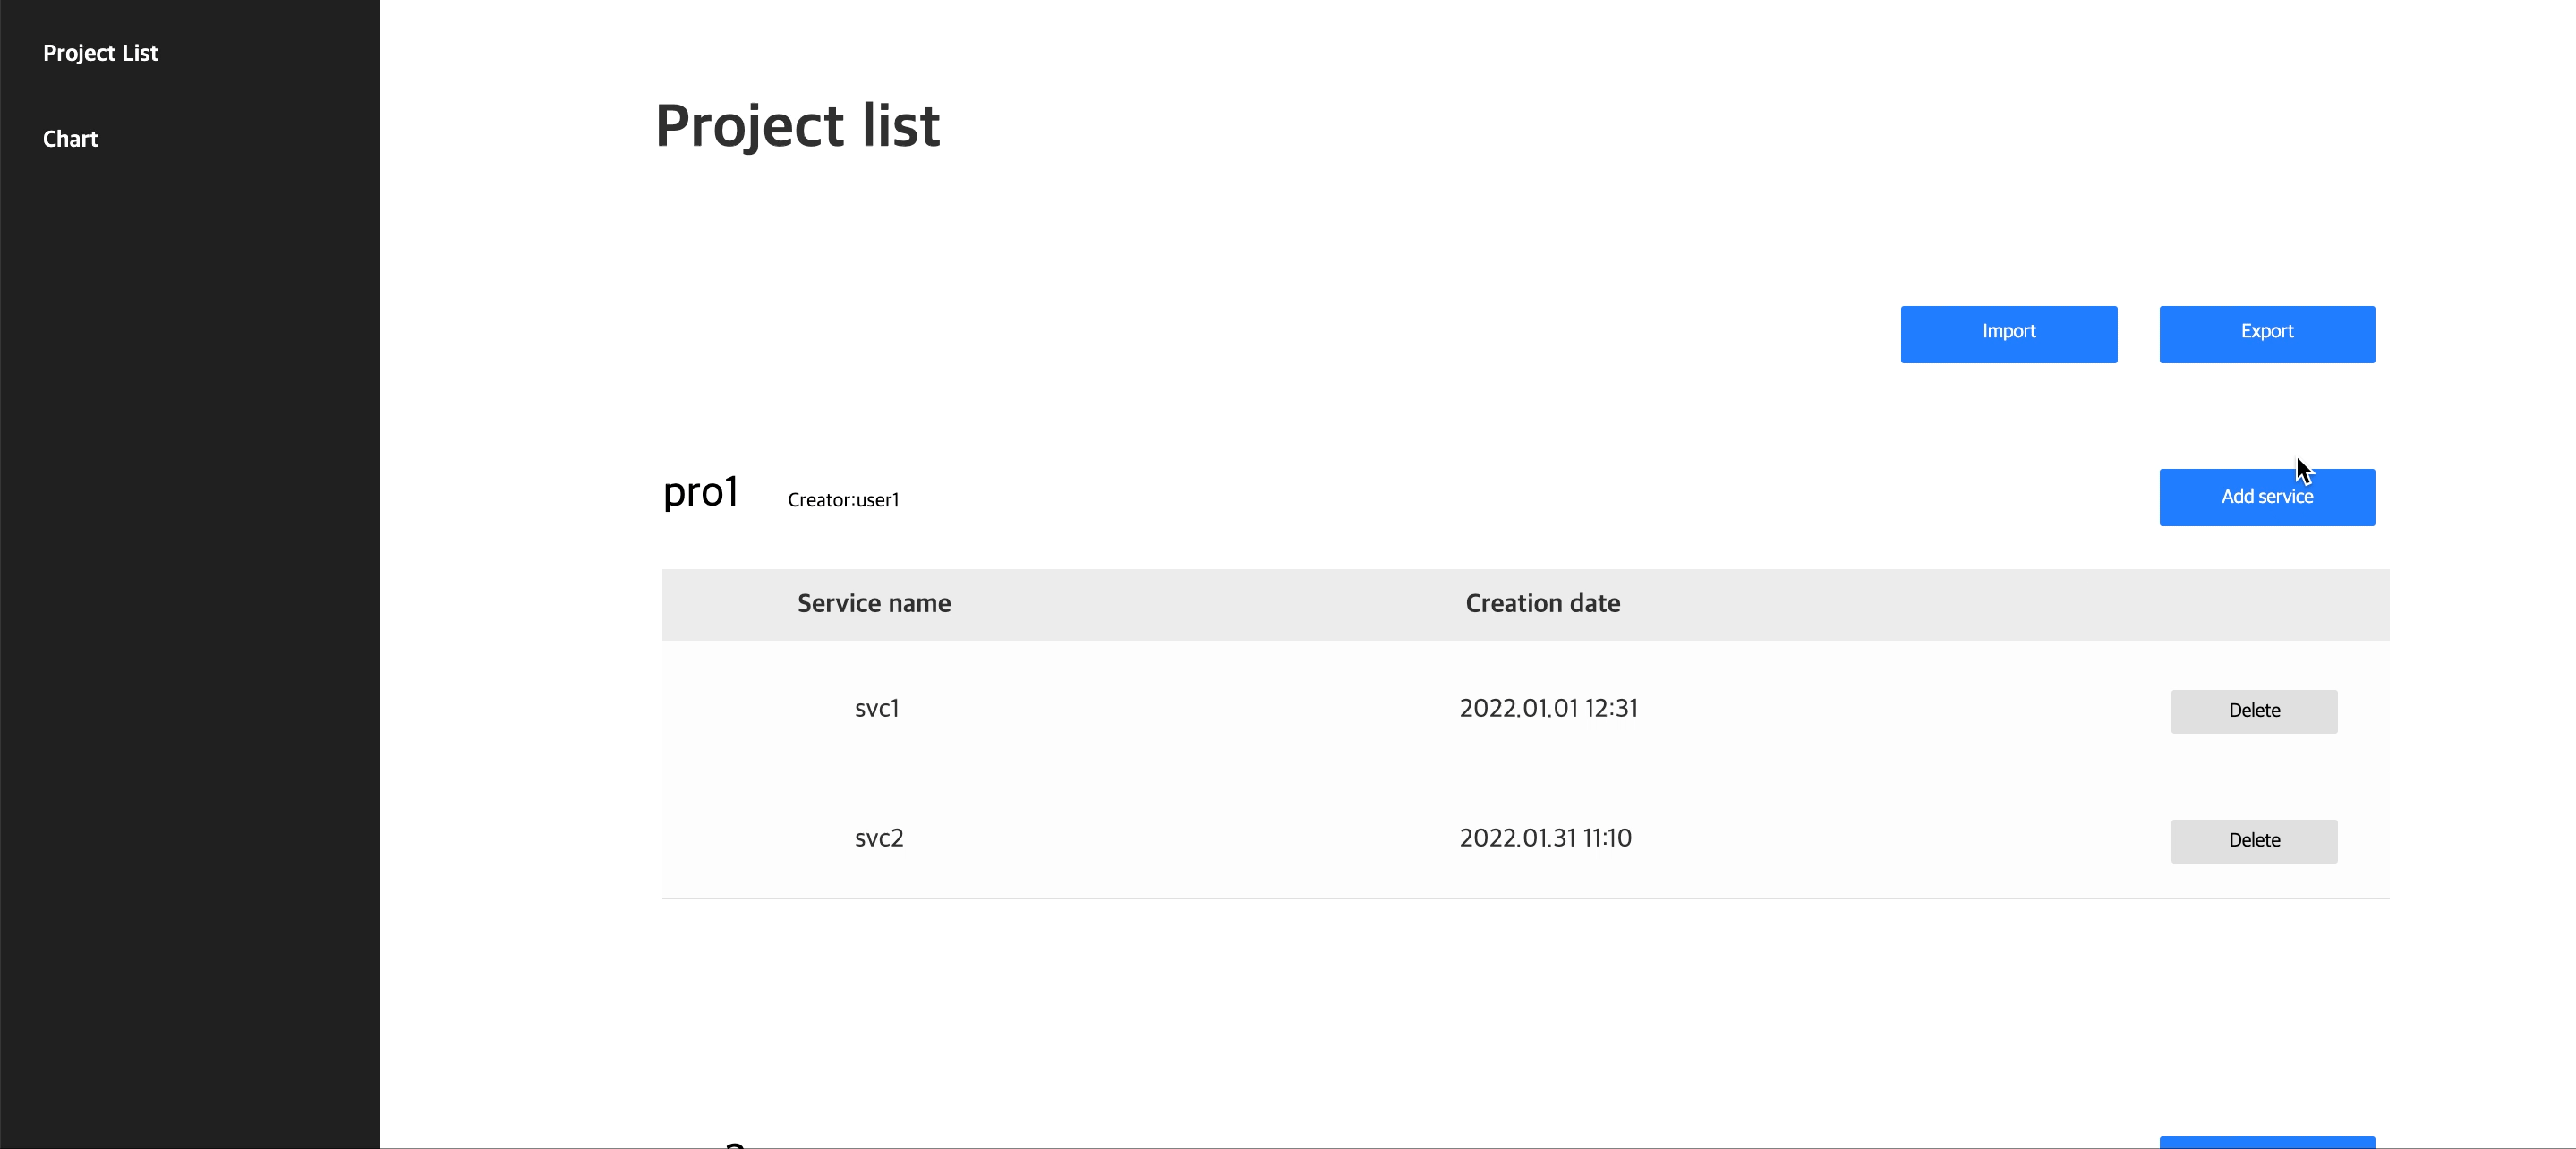This screenshot has height=1149, width=2576.
Task: Select creation date of svc2
Action: click(x=1545, y=837)
